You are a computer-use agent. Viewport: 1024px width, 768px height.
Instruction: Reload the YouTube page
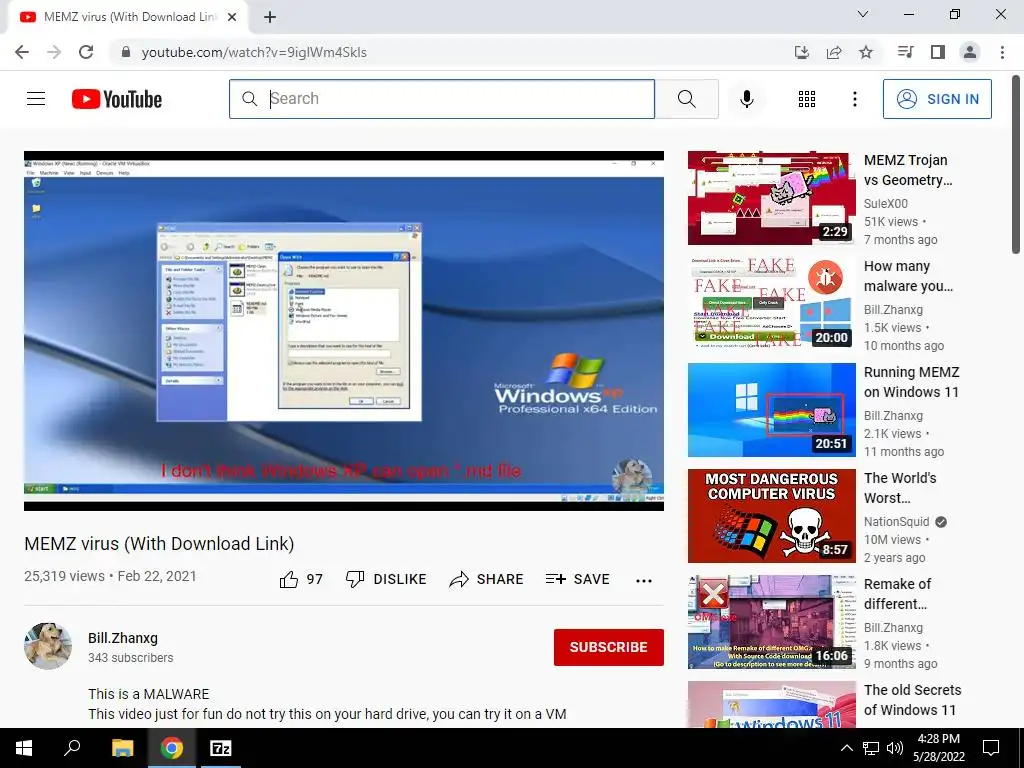tap(86, 52)
